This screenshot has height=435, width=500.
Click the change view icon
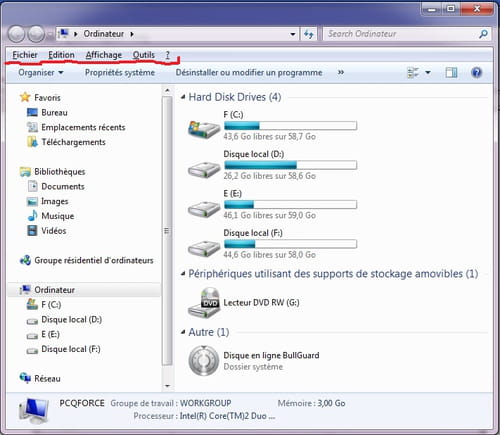pyautogui.click(x=413, y=72)
